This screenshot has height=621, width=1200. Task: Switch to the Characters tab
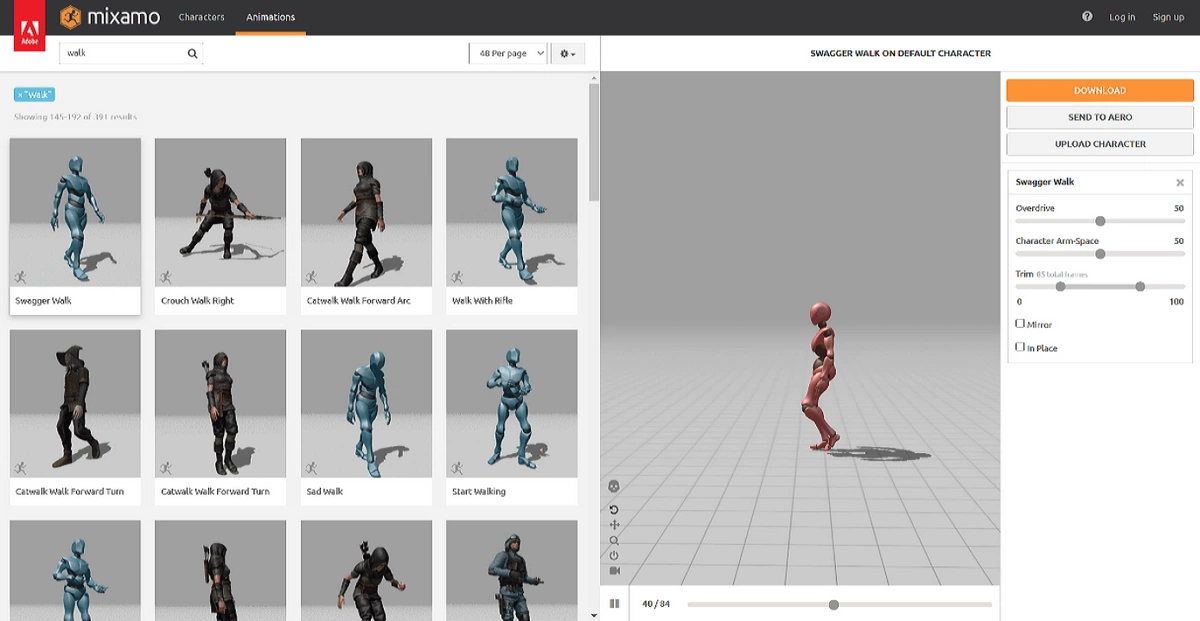tap(201, 17)
